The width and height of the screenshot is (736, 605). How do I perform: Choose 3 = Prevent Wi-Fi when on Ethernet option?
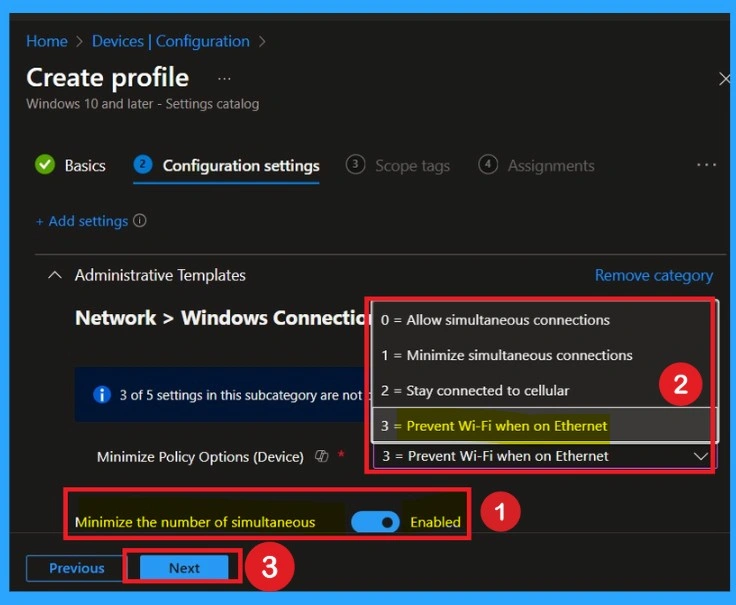click(x=543, y=426)
